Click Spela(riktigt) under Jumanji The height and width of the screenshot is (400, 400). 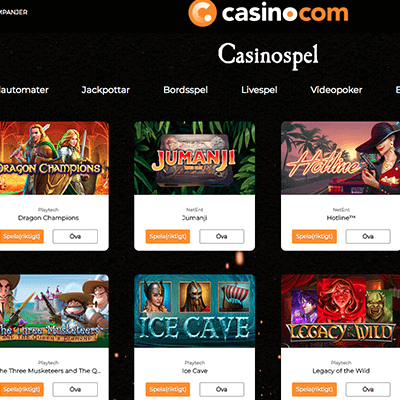click(168, 236)
